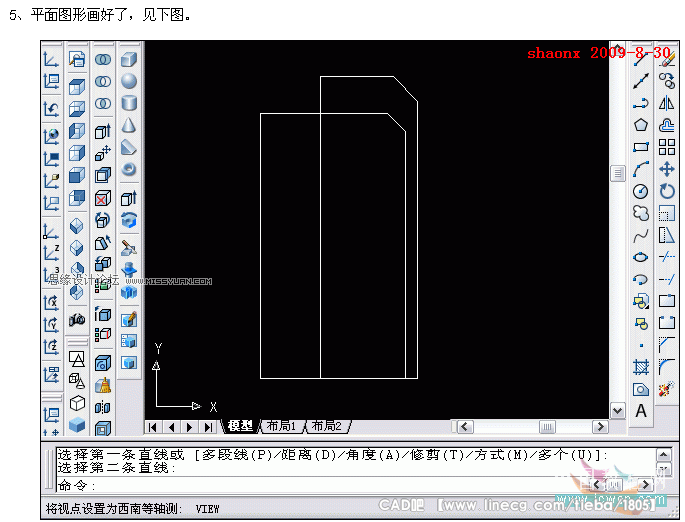The width and height of the screenshot is (685, 522).
Task: Open the Setup Profile tool
Action: (x=128, y=363)
